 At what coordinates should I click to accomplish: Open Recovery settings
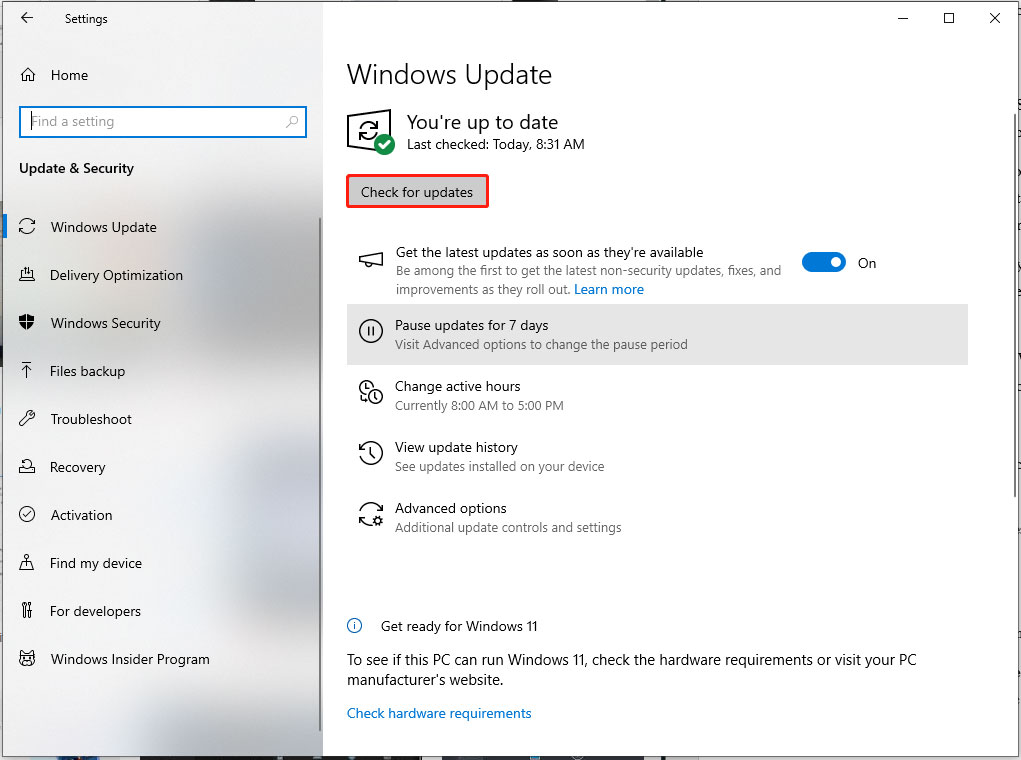[x=161, y=467]
